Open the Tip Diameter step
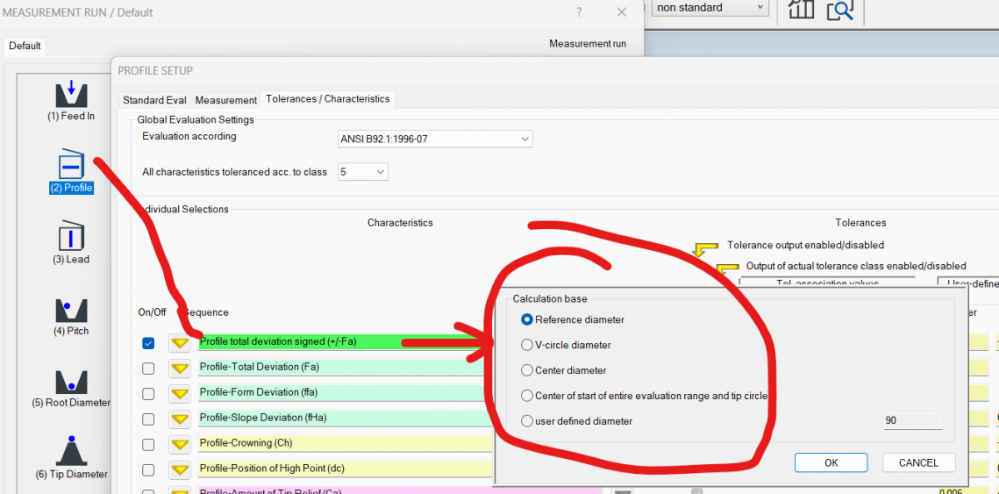This screenshot has width=999, height=494. click(x=71, y=452)
